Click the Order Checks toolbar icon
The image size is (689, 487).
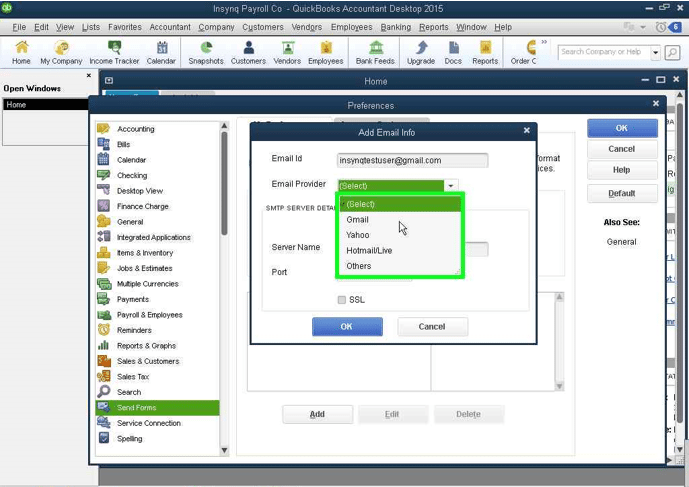(524, 52)
